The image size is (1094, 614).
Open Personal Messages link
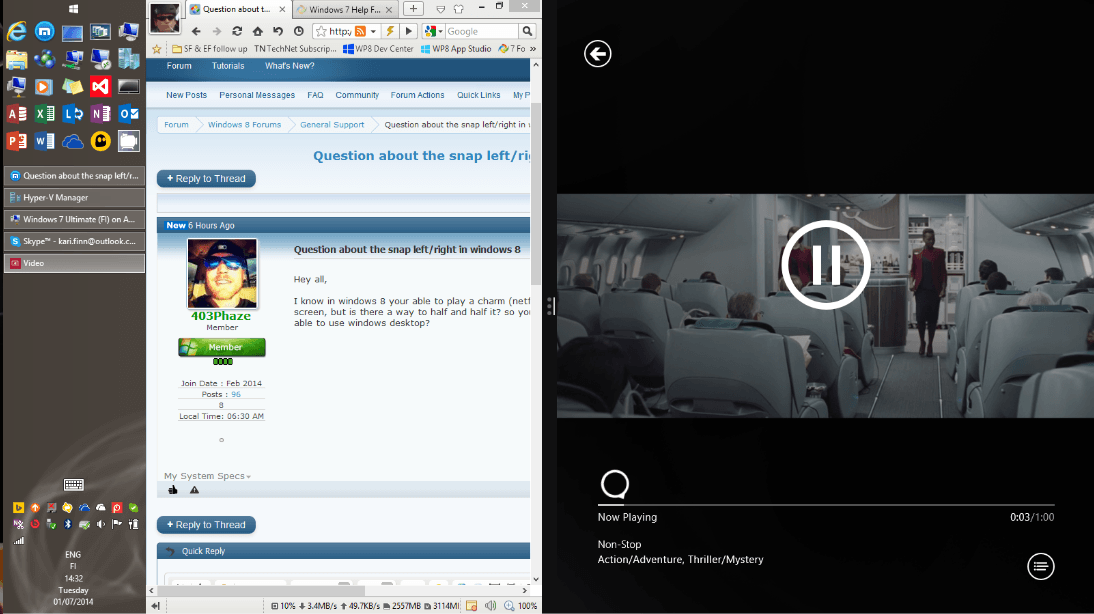tap(257, 95)
